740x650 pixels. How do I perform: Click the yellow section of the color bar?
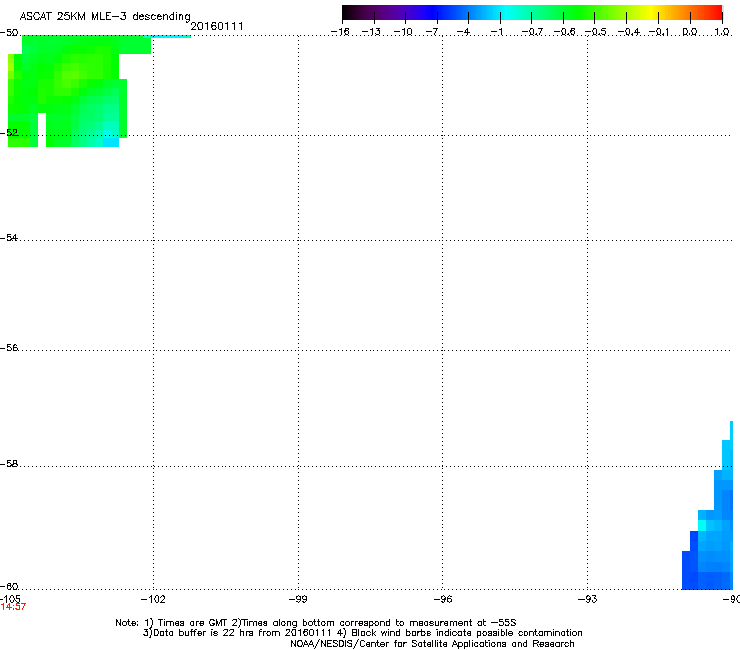[651, 12]
